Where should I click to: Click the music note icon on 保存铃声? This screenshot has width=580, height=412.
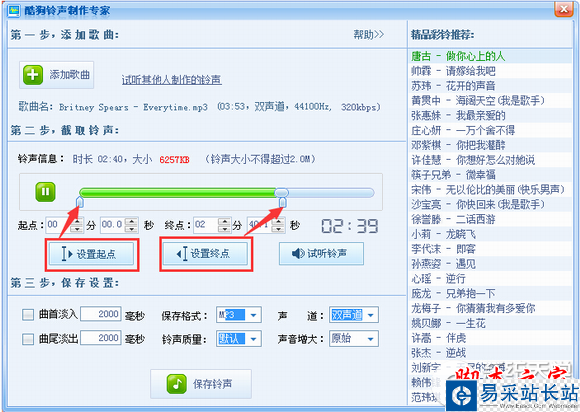pos(177,384)
